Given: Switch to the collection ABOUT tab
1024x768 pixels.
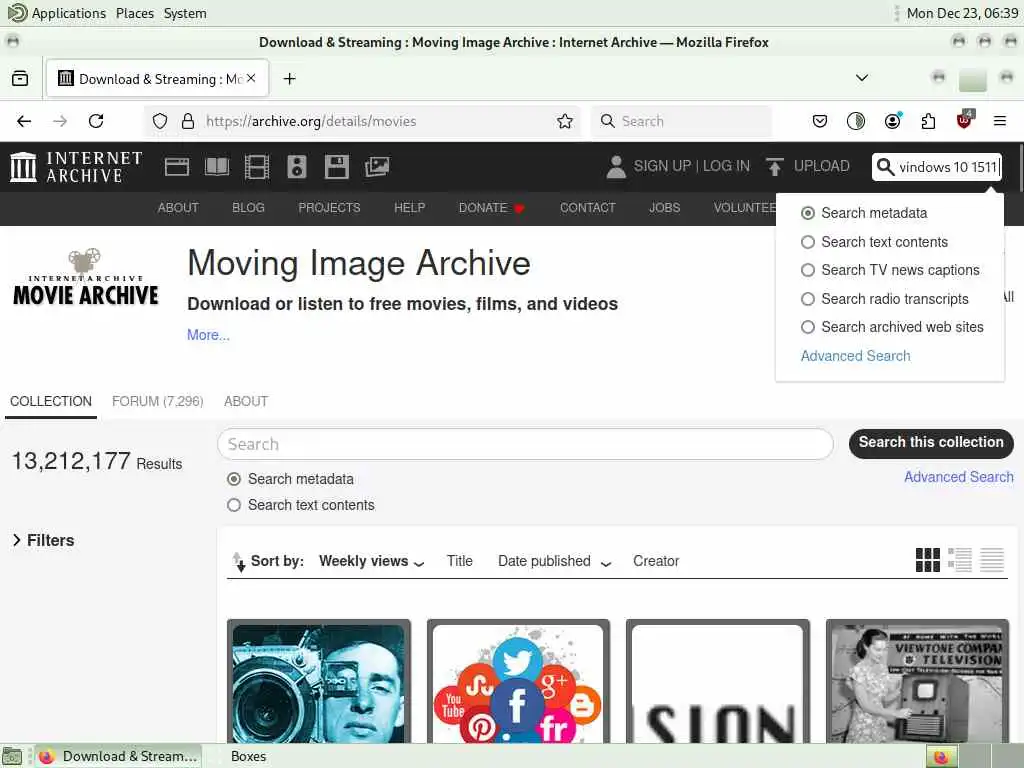Looking at the screenshot, I should tap(246, 402).
